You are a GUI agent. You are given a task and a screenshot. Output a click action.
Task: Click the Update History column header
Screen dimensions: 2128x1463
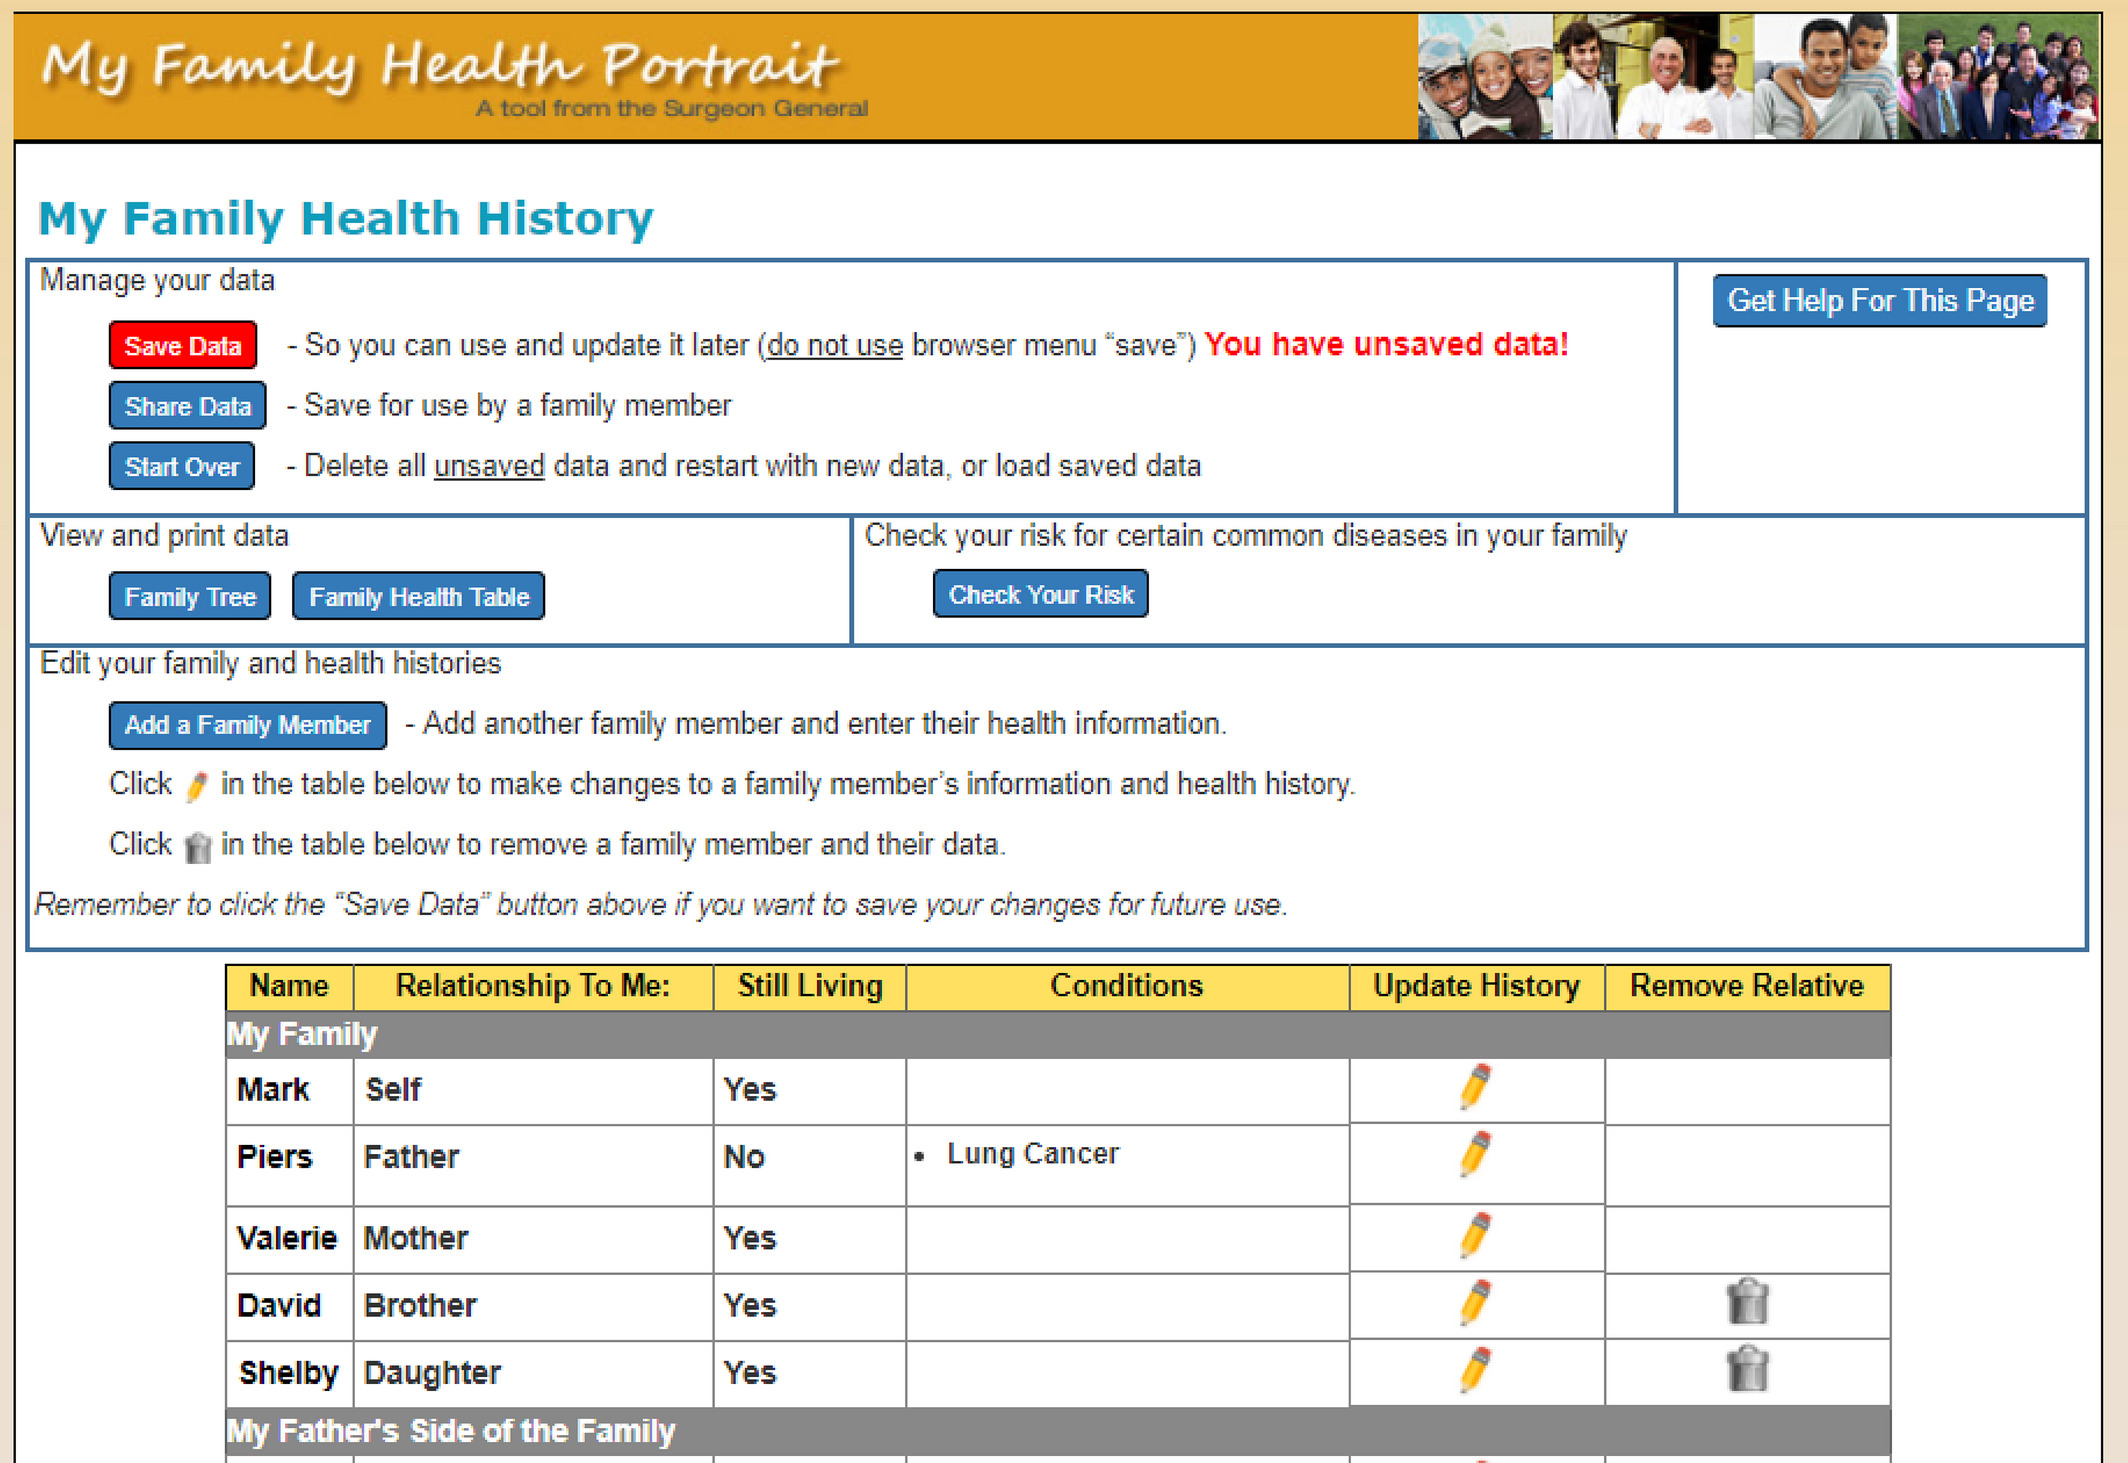1477,986
